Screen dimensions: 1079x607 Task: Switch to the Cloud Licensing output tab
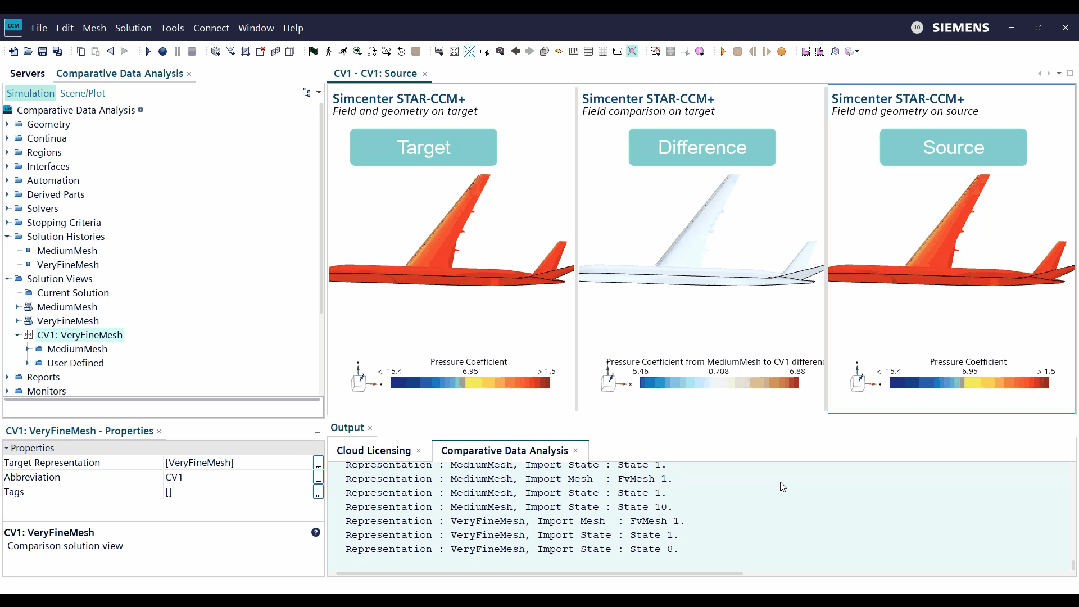[374, 450]
